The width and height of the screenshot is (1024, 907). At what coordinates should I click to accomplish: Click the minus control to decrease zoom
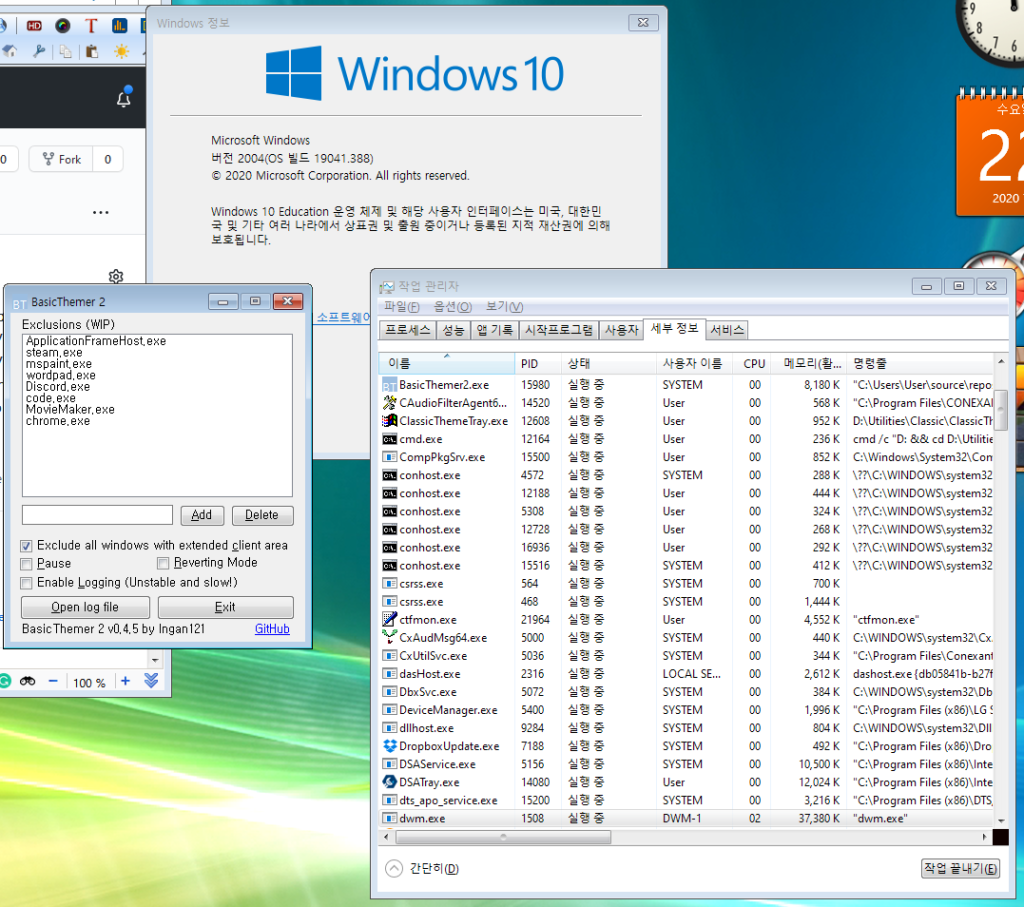[x=53, y=681]
